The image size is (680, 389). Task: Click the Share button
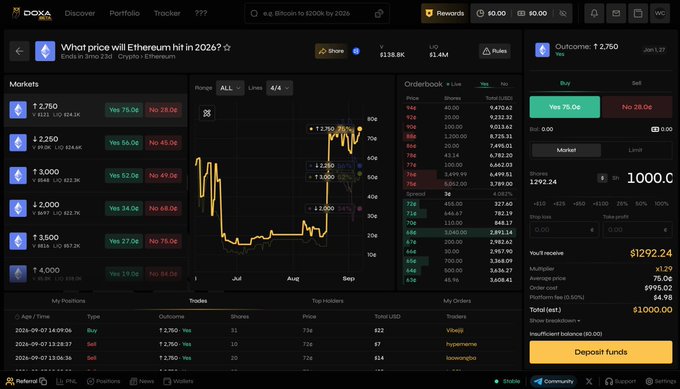pos(331,51)
